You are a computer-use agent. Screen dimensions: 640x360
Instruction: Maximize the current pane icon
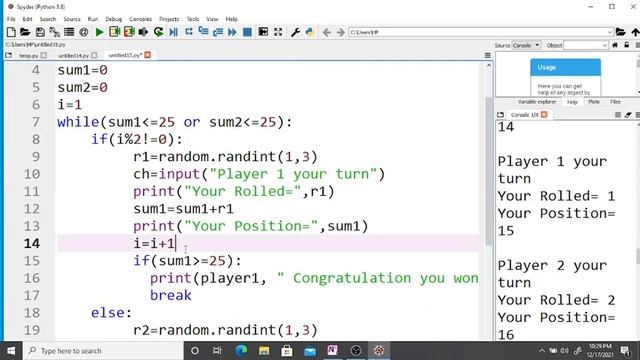coord(263,32)
